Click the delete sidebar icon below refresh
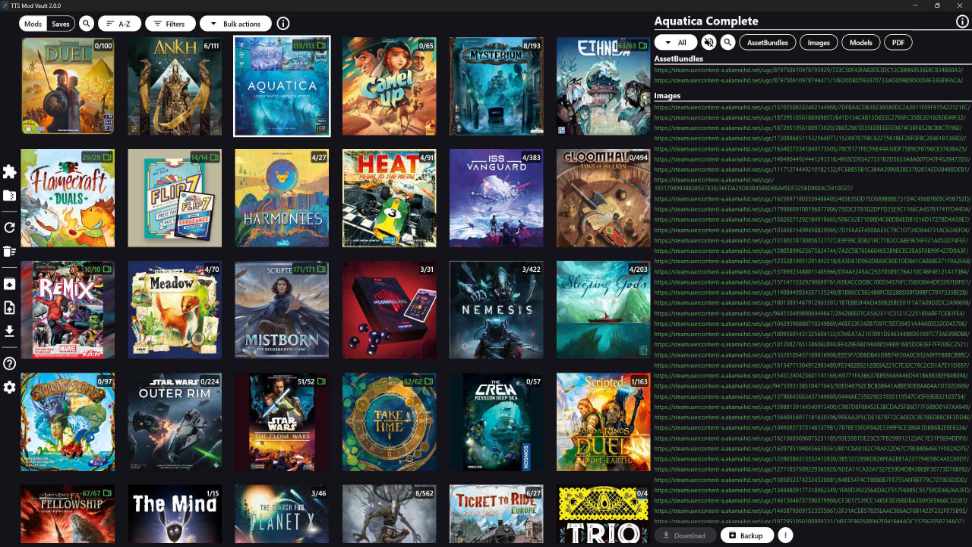The image size is (972, 547). click(x=9, y=251)
